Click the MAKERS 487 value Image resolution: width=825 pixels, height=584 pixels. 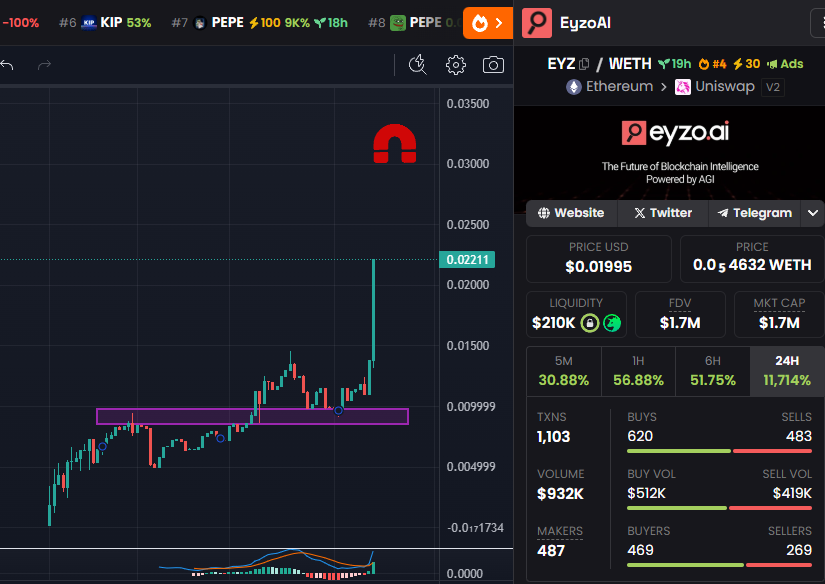551,551
